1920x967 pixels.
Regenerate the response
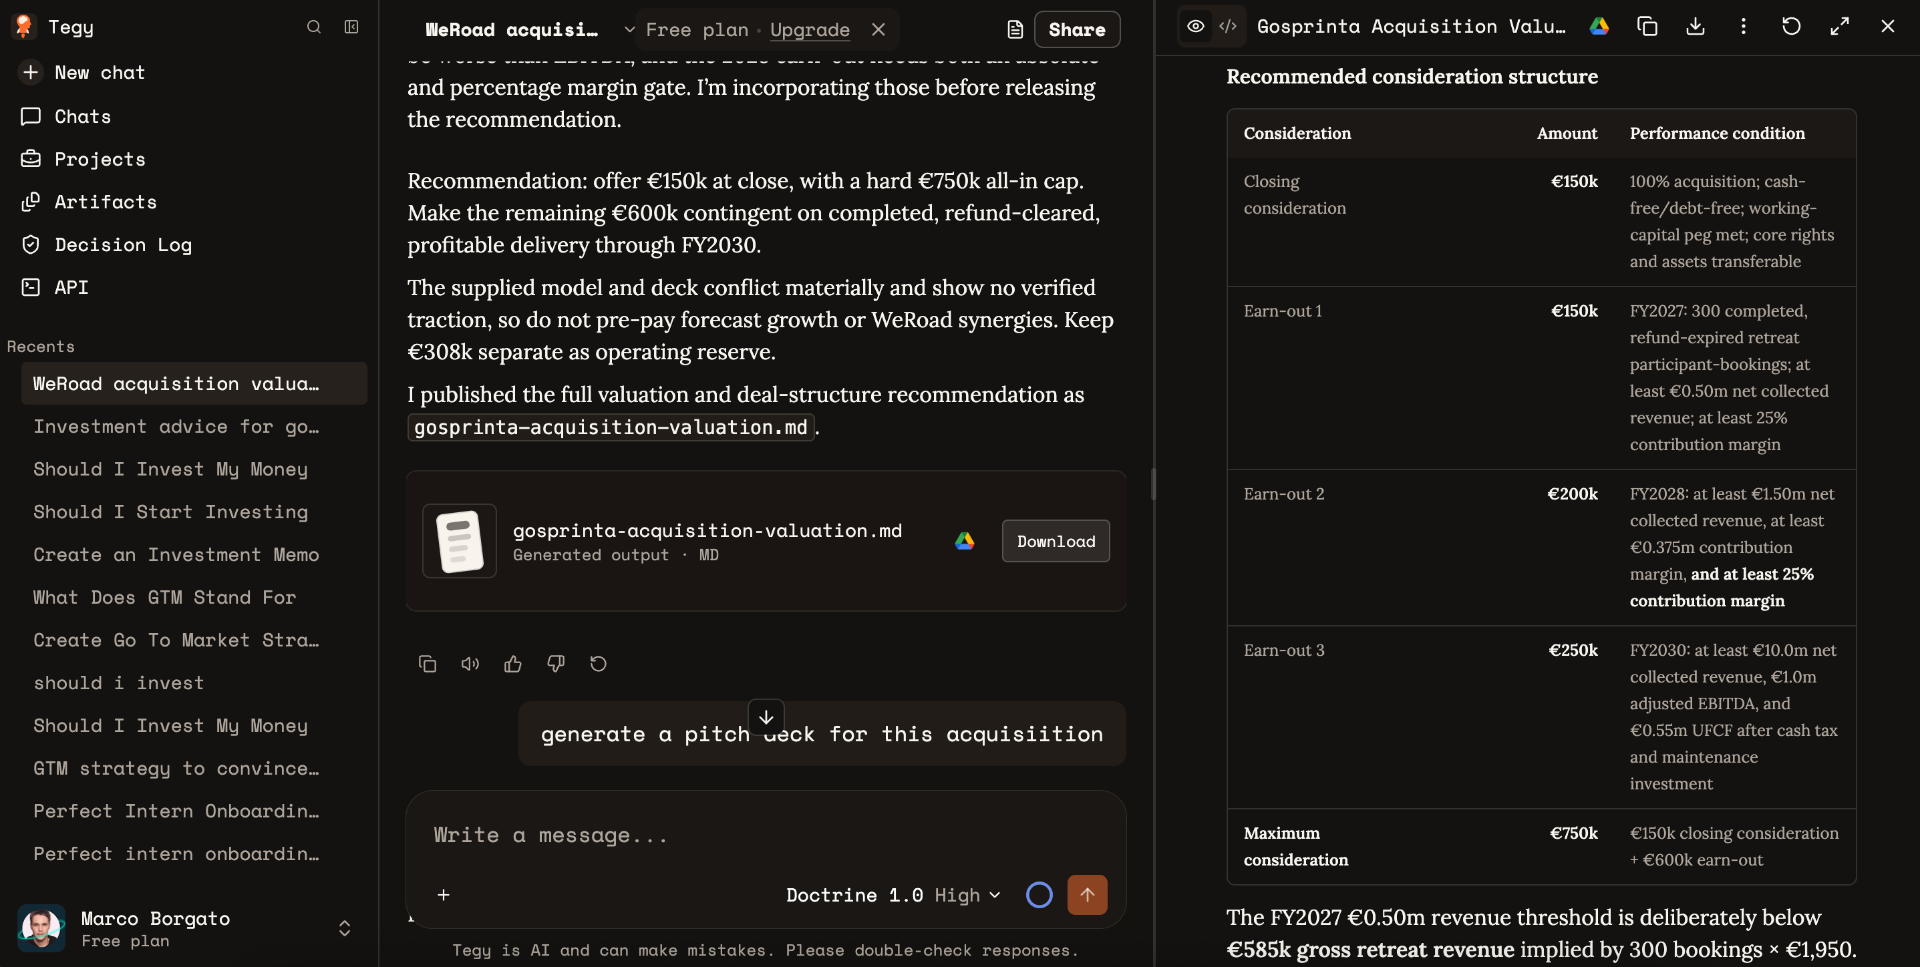[598, 664]
